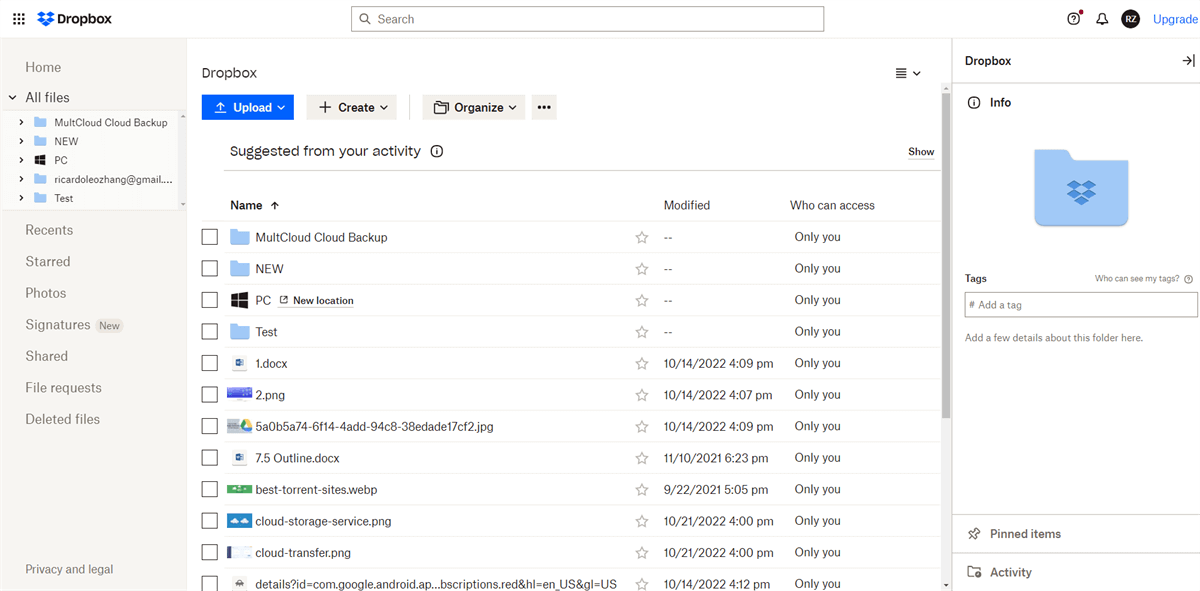Open the app grid launcher icon
Image resolution: width=1200 pixels, height=591 pixels.
18,19
